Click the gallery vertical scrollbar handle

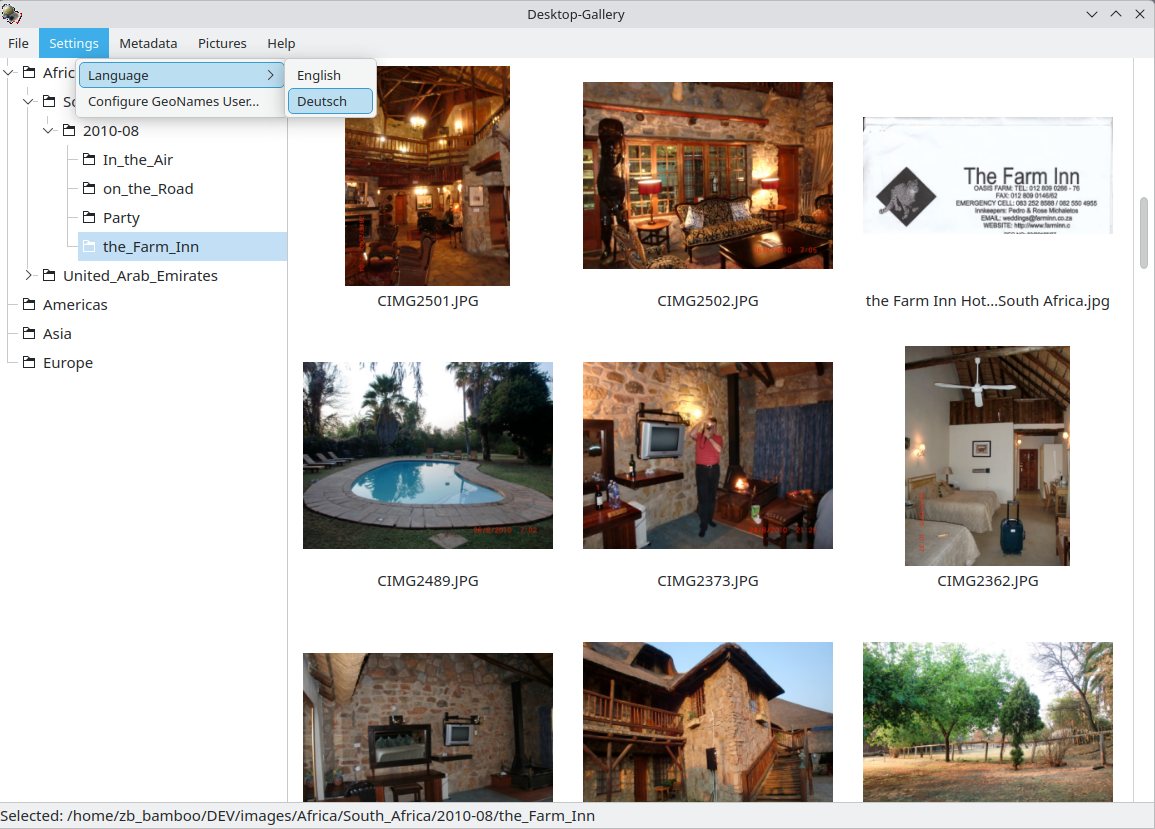click(1143, 232)
